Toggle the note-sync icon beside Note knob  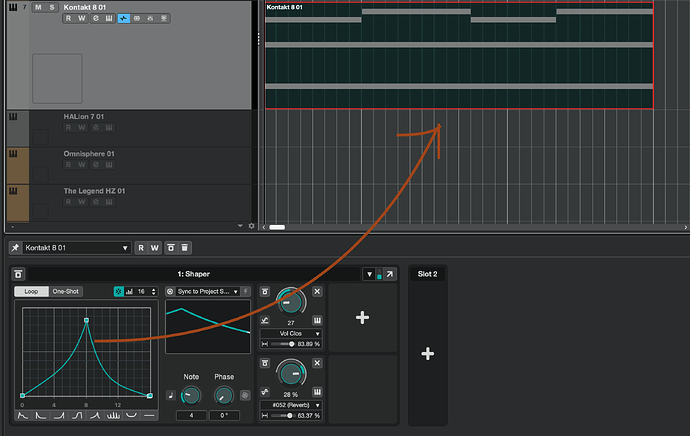(x=171, y=395)
